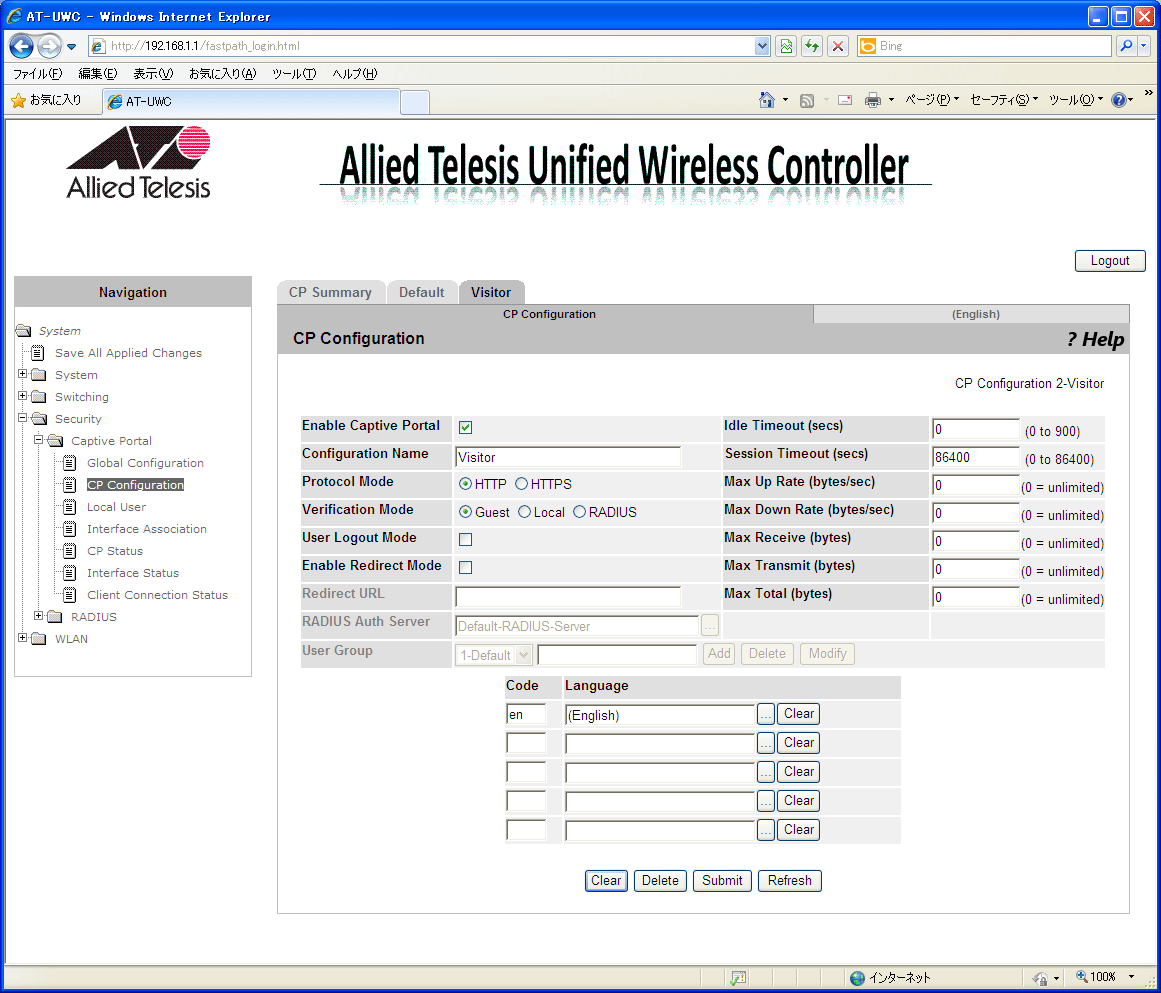Go back with the browser Back arrow
The height and width of the screenshot is (993, 1161).
click(x=21, y=46)
